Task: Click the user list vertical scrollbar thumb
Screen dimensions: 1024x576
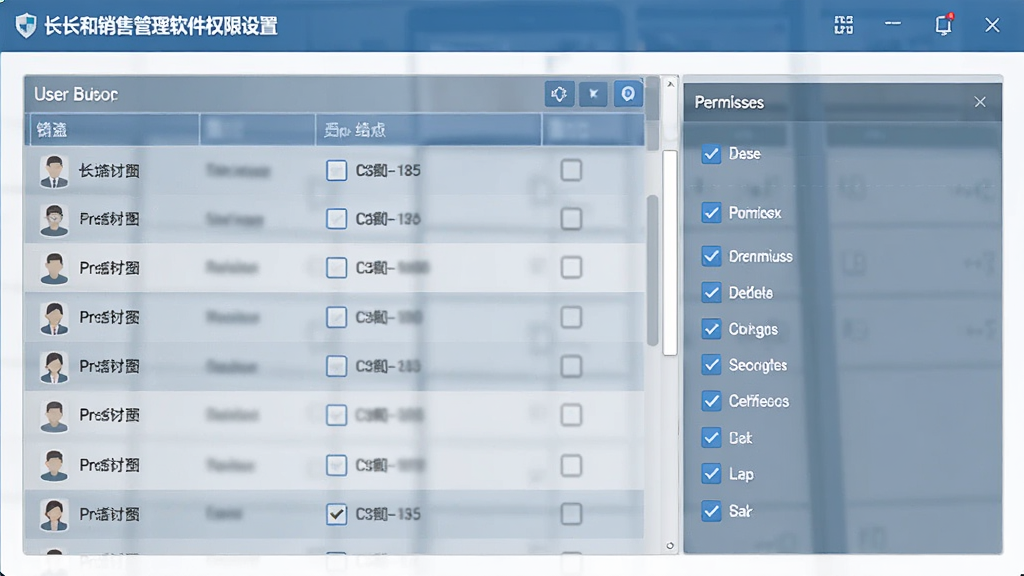Action: pos(670,253)
